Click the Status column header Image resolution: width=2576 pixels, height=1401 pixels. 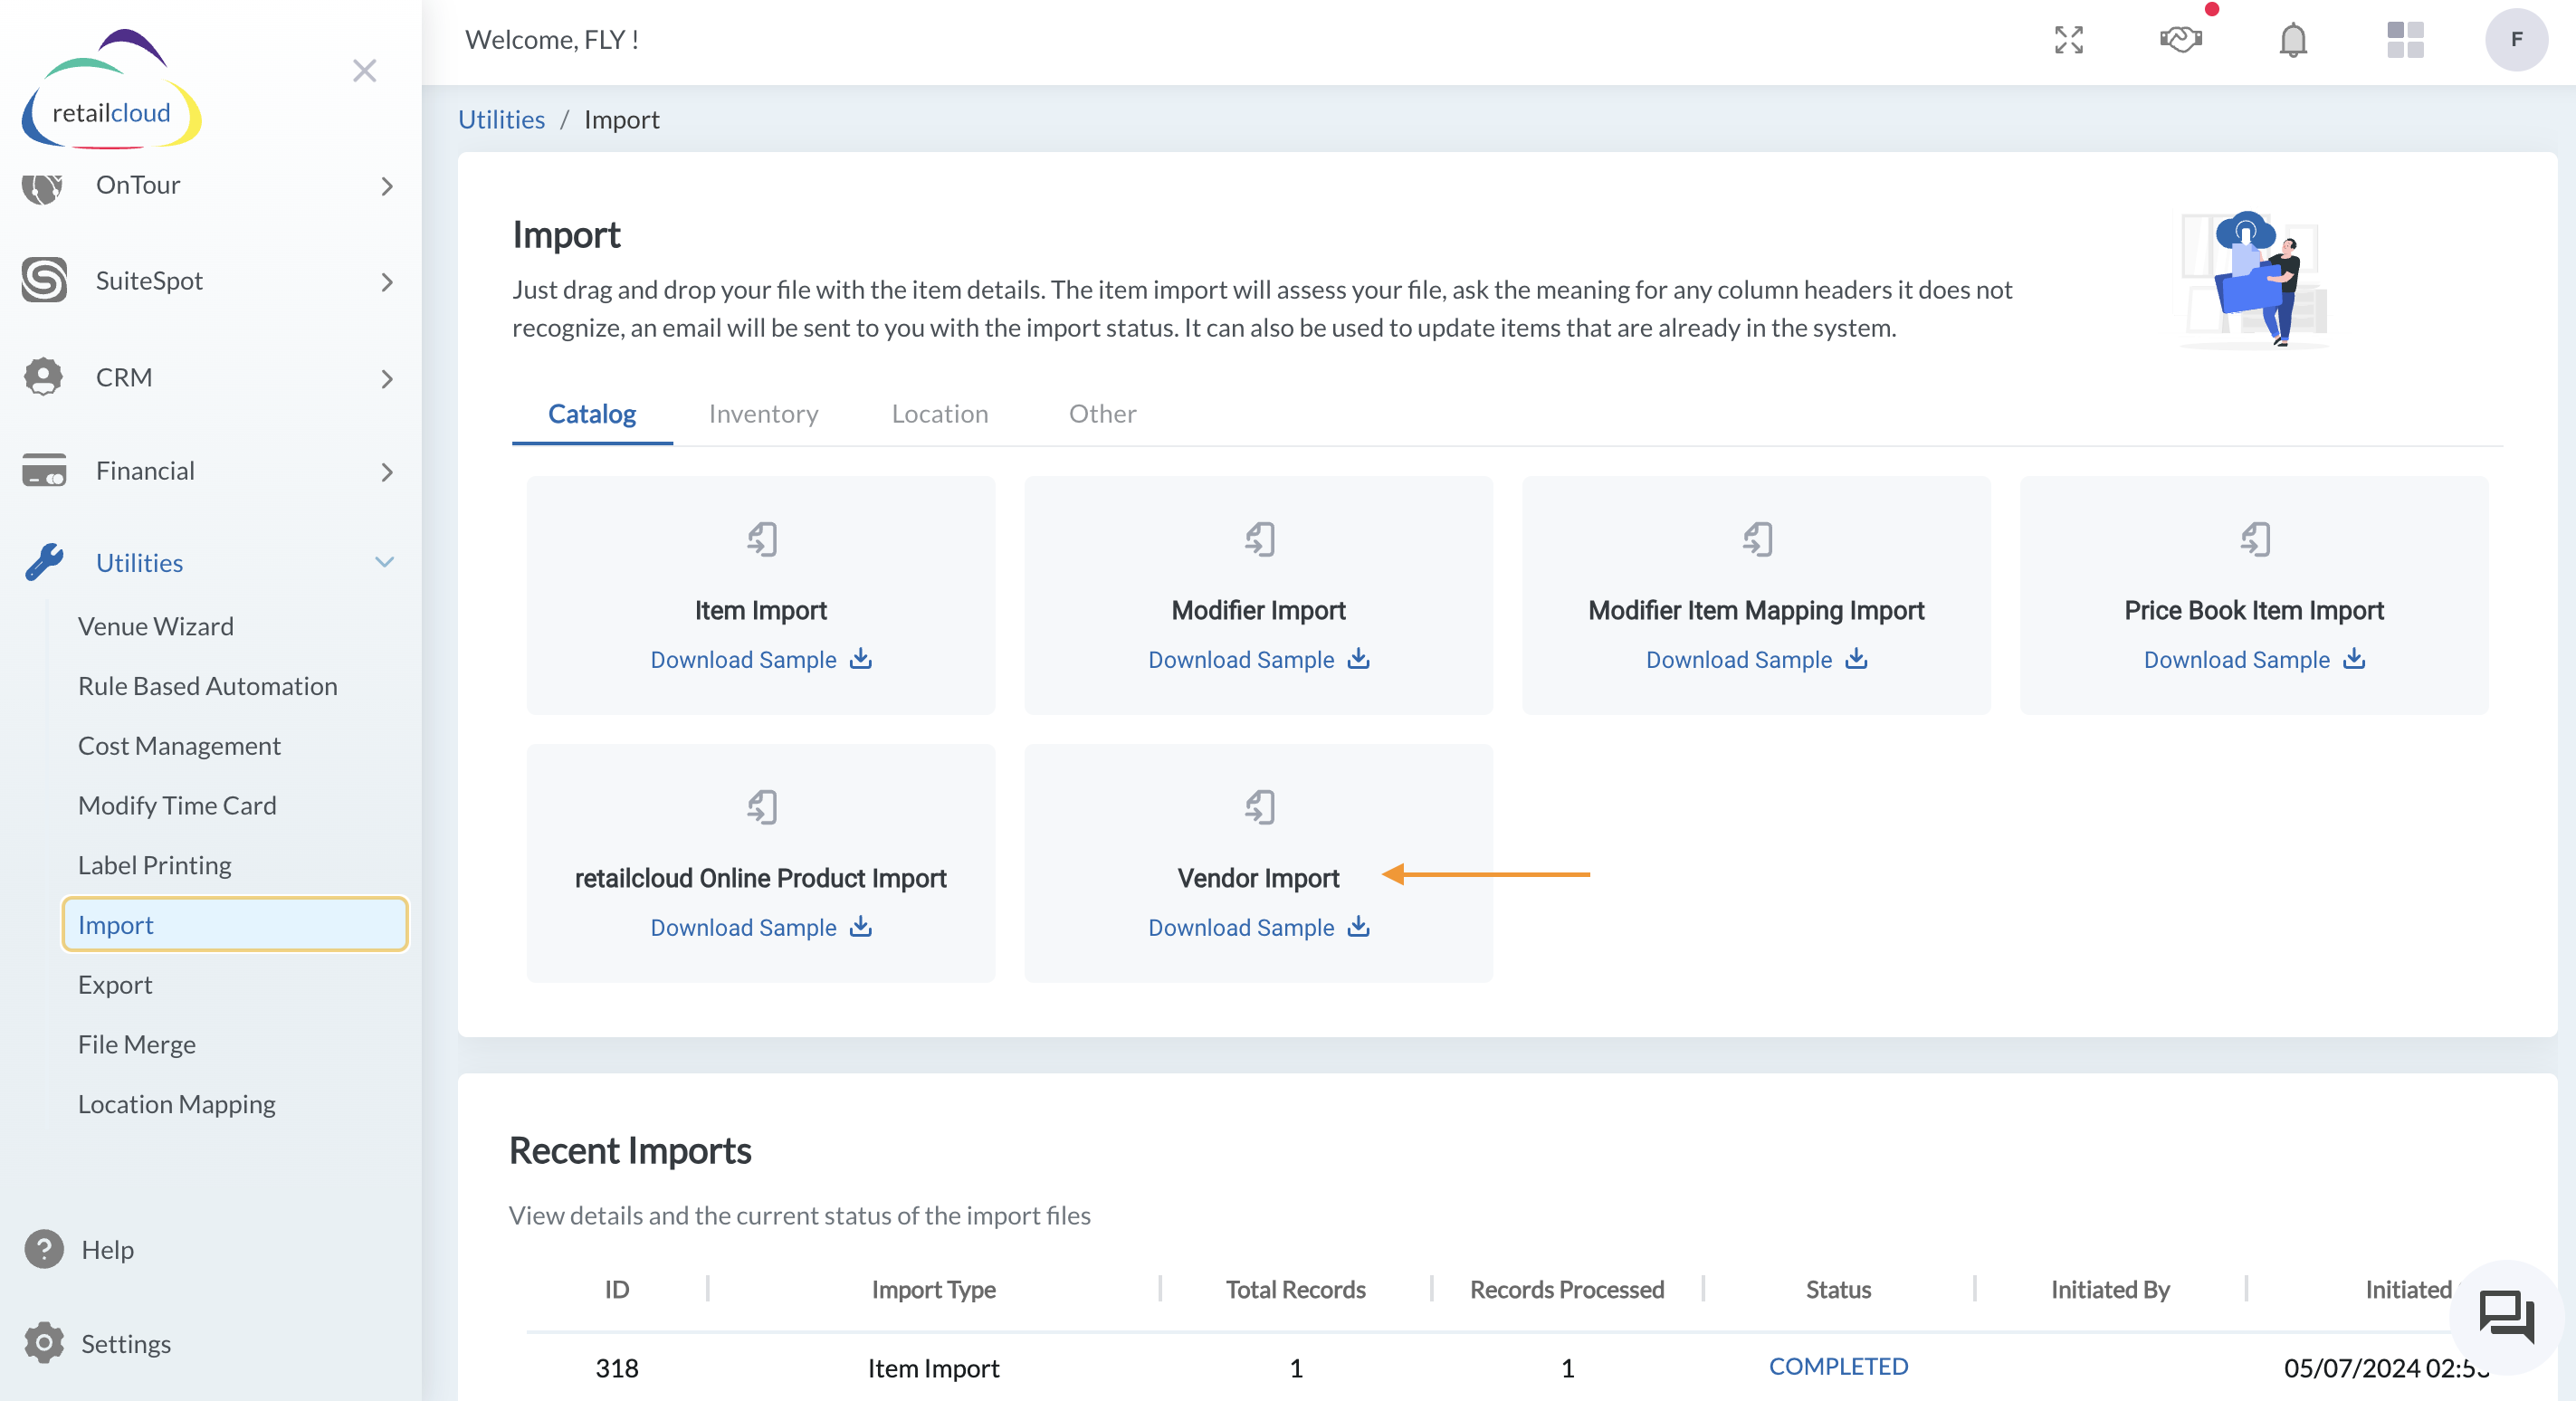pyautogui.click(x=1838, y=1289)
